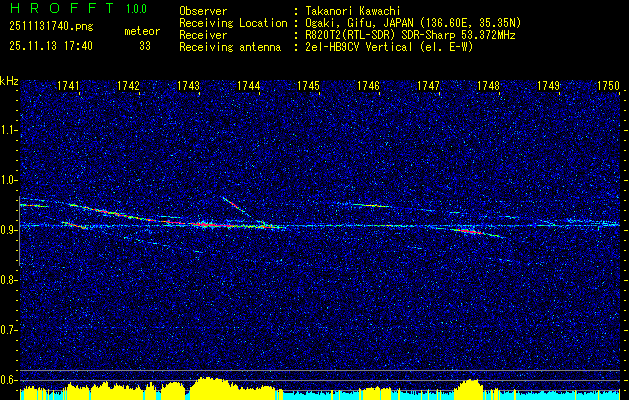Viewport: 629px width, 400px height.
Task: Click the 1744 time marker
Action: point(248,85)
